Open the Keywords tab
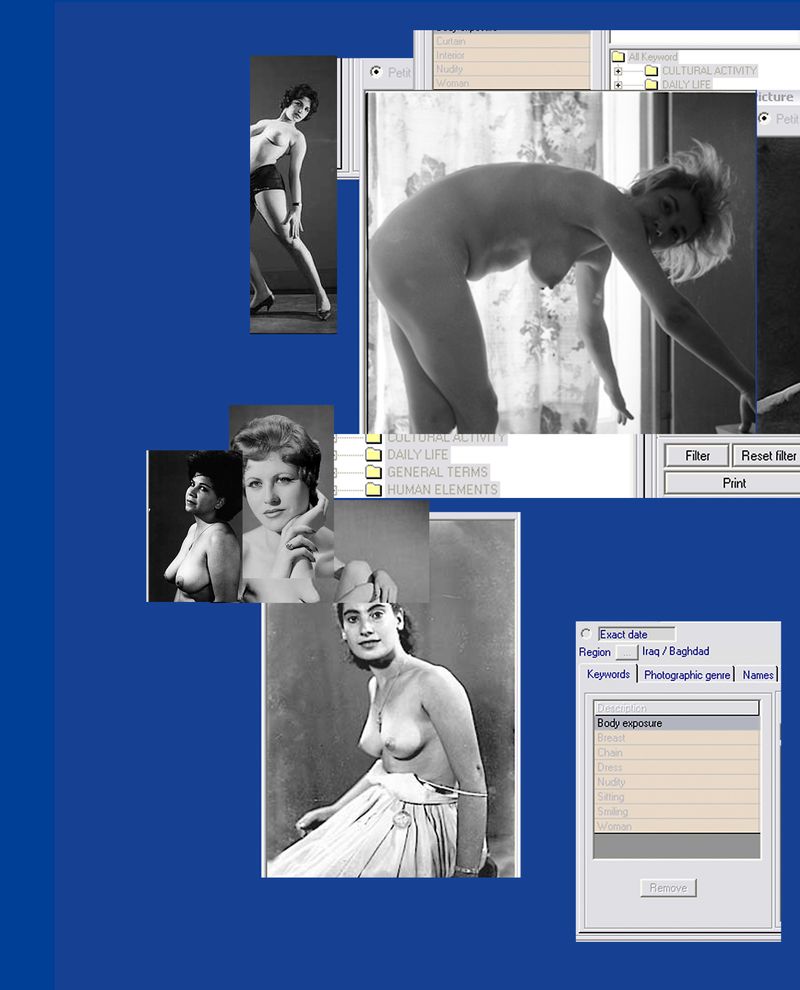The image size is (800, 990). click(607, 675)
